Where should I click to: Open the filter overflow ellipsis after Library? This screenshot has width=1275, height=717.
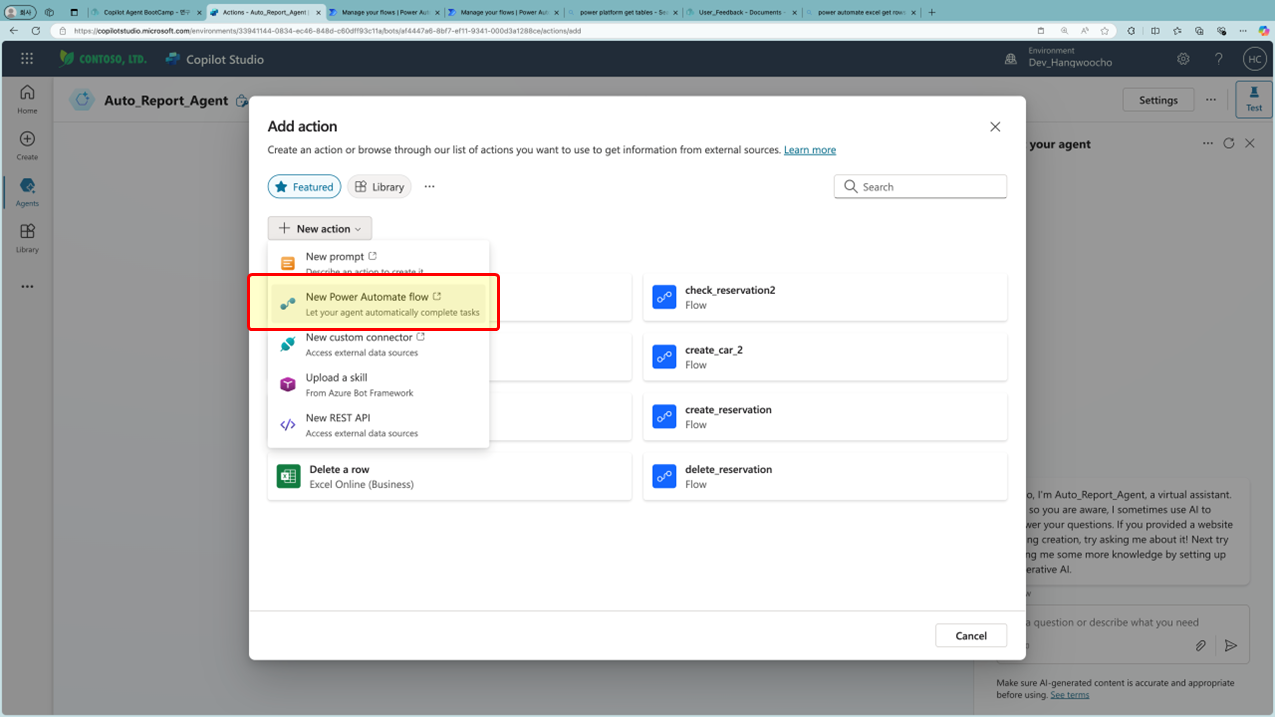click(429, 187)
